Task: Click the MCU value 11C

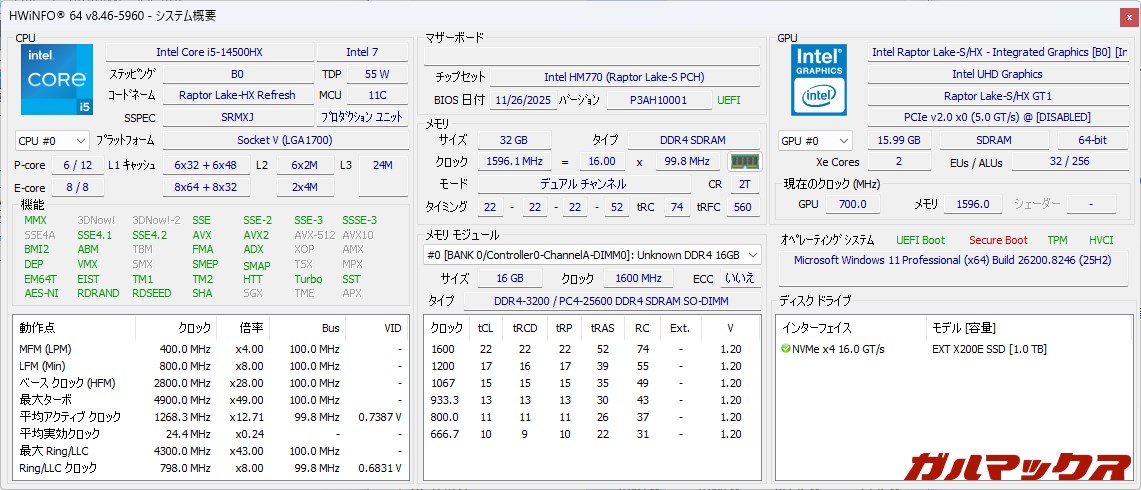Action: (x=377, y=95)
